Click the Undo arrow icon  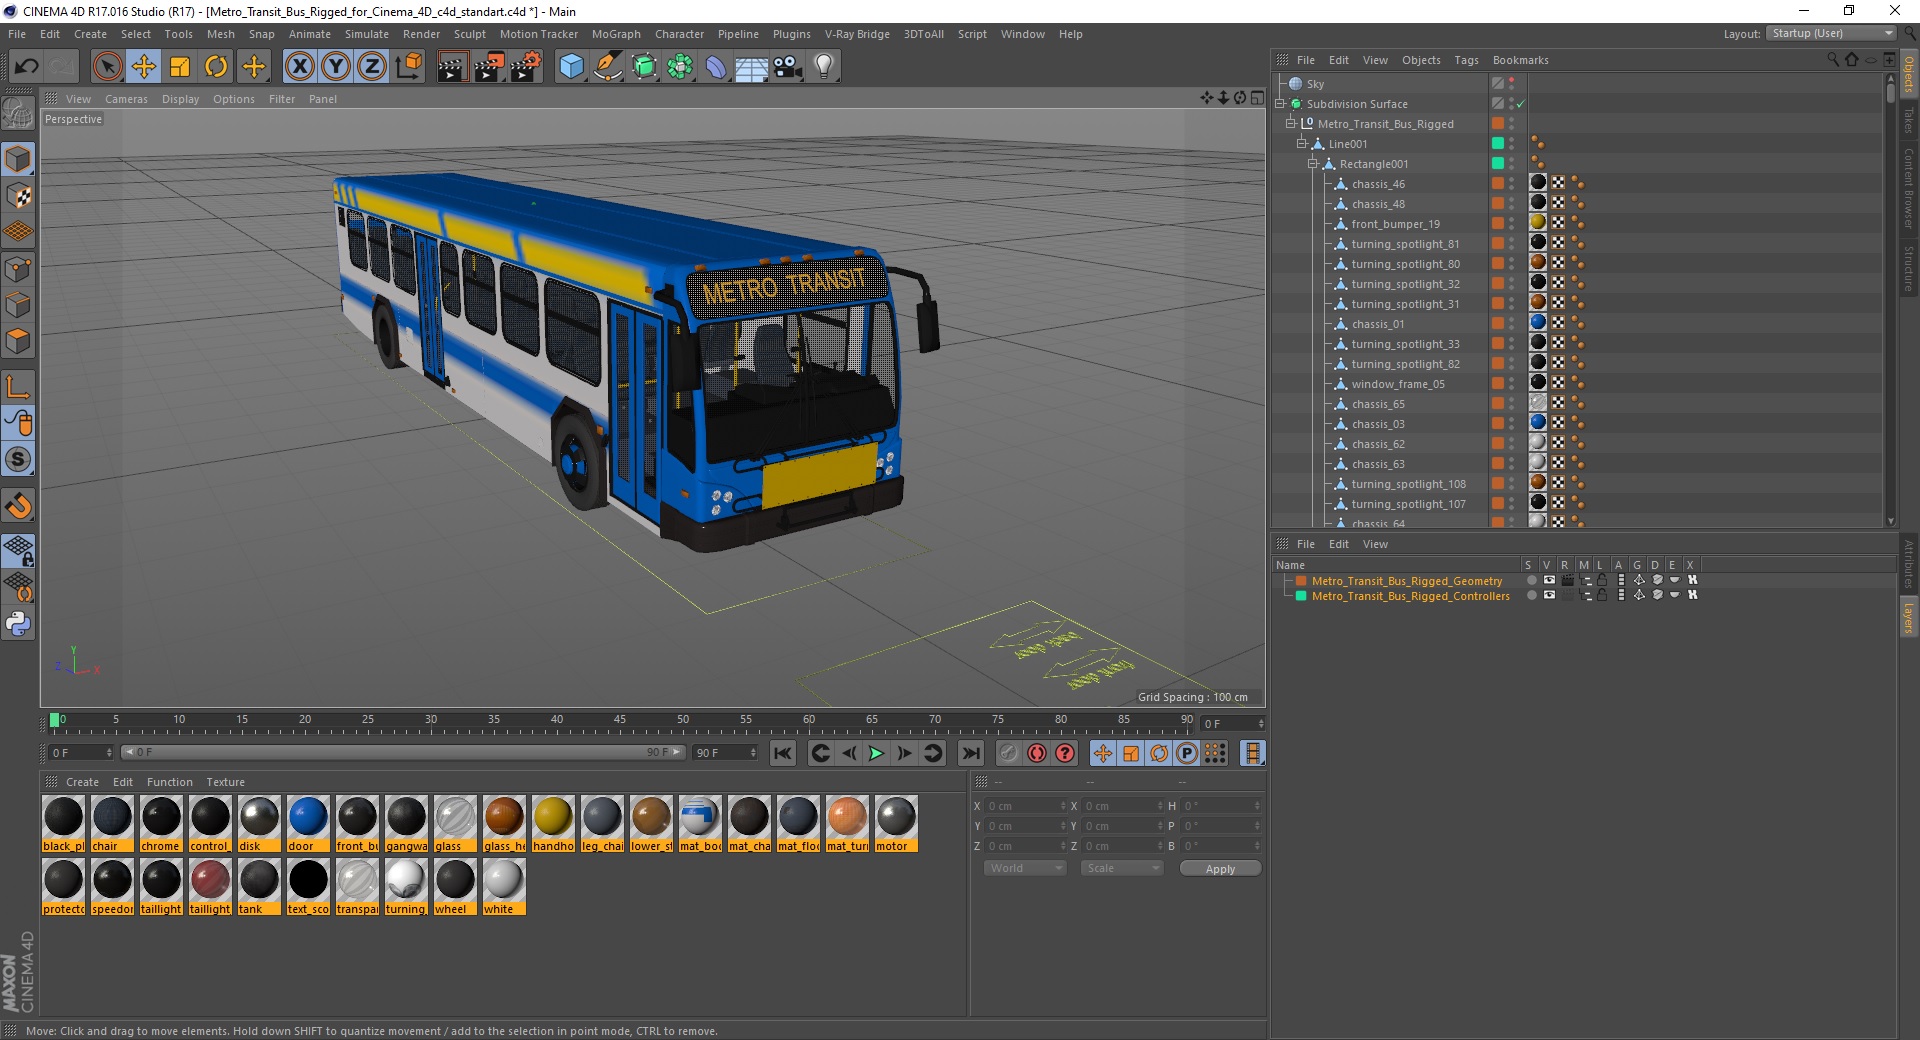(27, 67)
